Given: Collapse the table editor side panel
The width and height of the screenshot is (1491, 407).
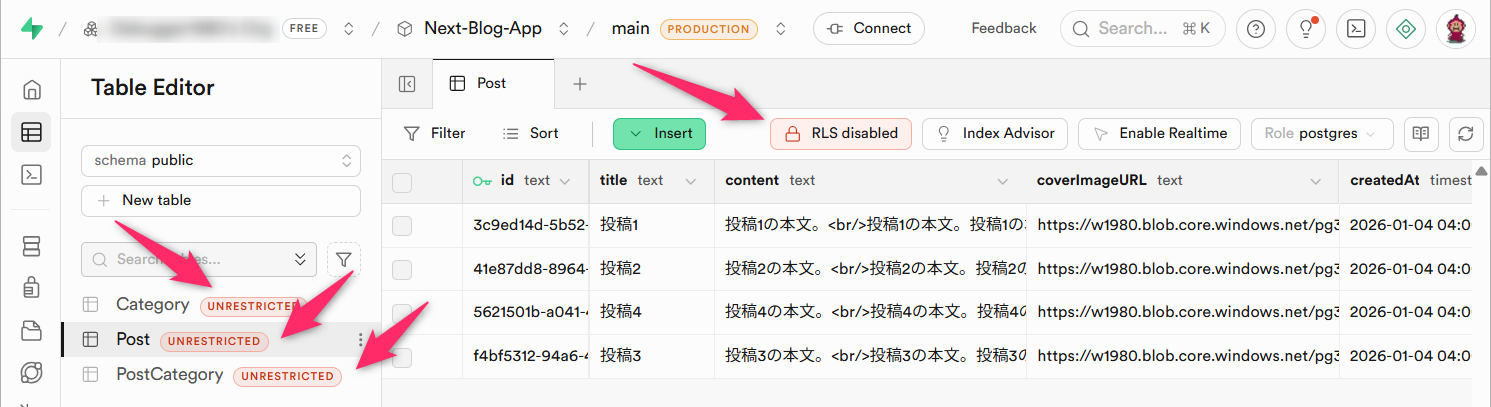Looking at the screenshot, I should [407, 84].
